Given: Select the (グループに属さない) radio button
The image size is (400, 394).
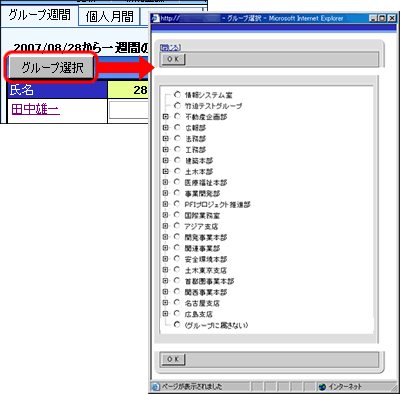Looking at the screenshot, I should [x=177, y=324].
